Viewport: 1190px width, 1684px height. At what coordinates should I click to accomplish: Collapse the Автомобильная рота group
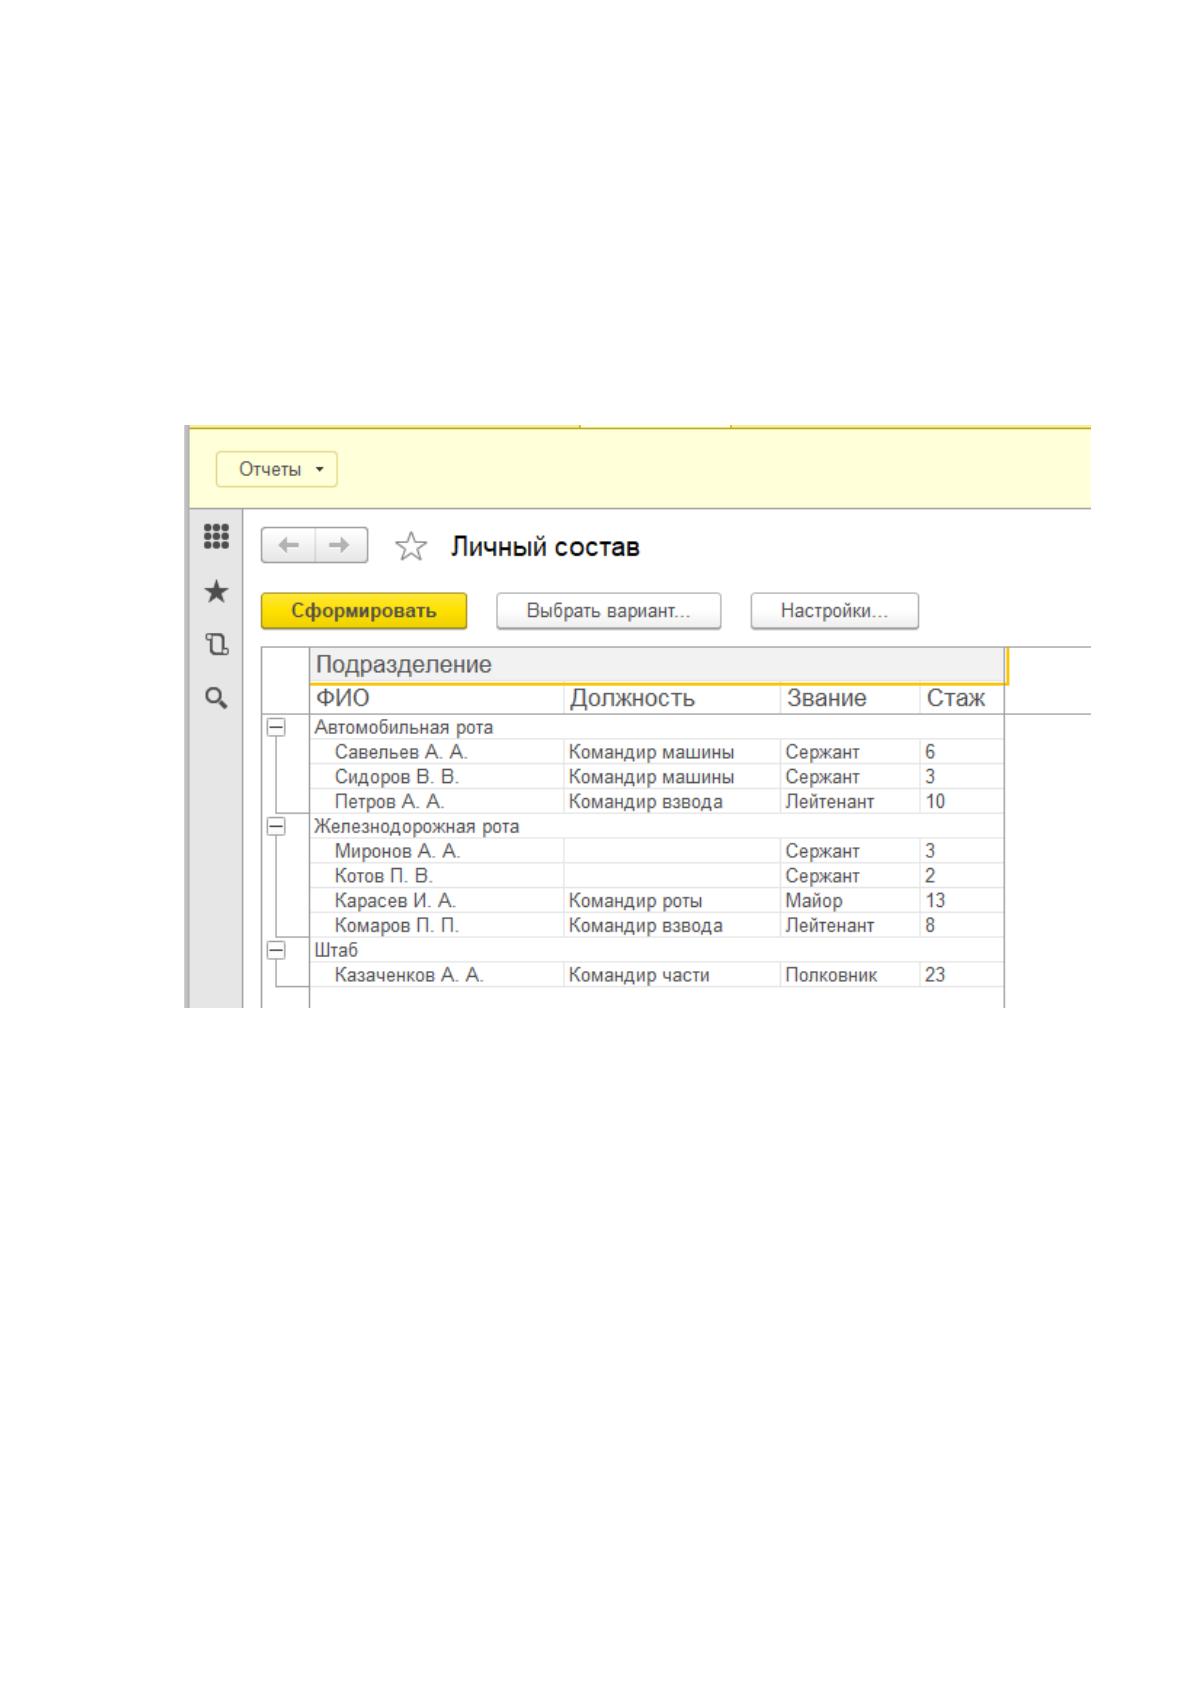click(276, 728)
